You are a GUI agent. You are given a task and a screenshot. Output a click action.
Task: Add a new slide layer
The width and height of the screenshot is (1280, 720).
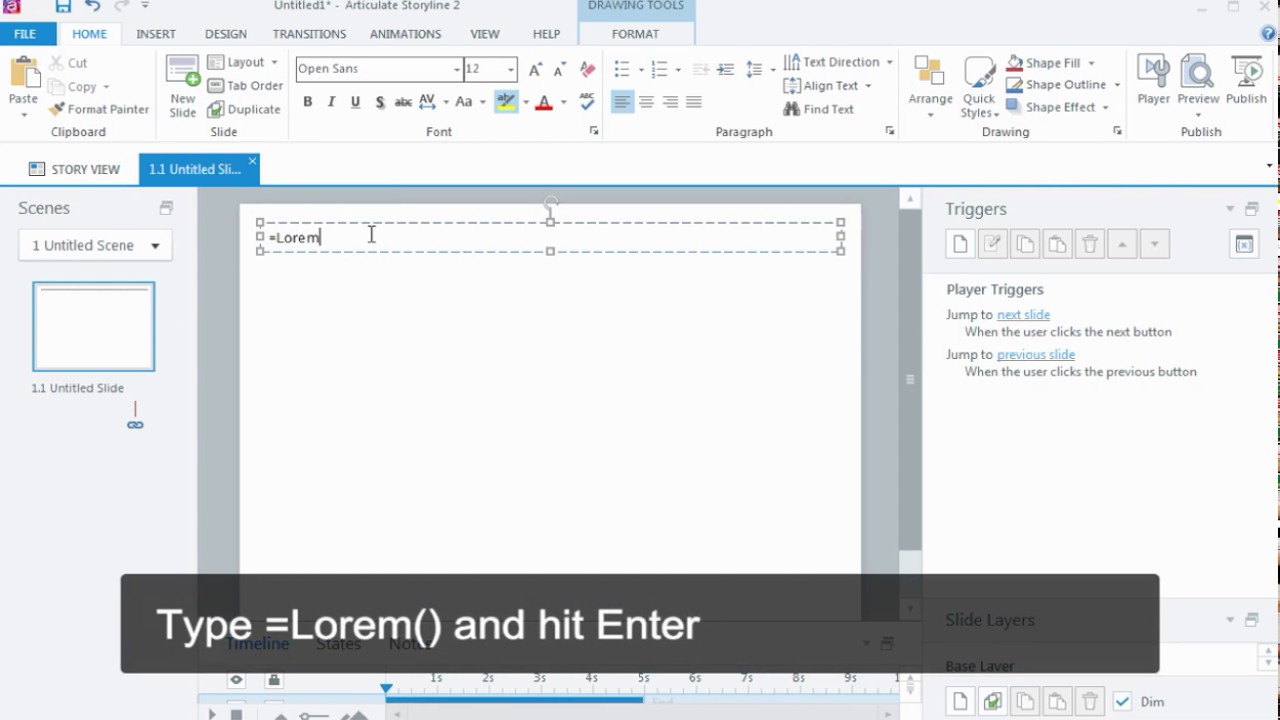[960, 701]
